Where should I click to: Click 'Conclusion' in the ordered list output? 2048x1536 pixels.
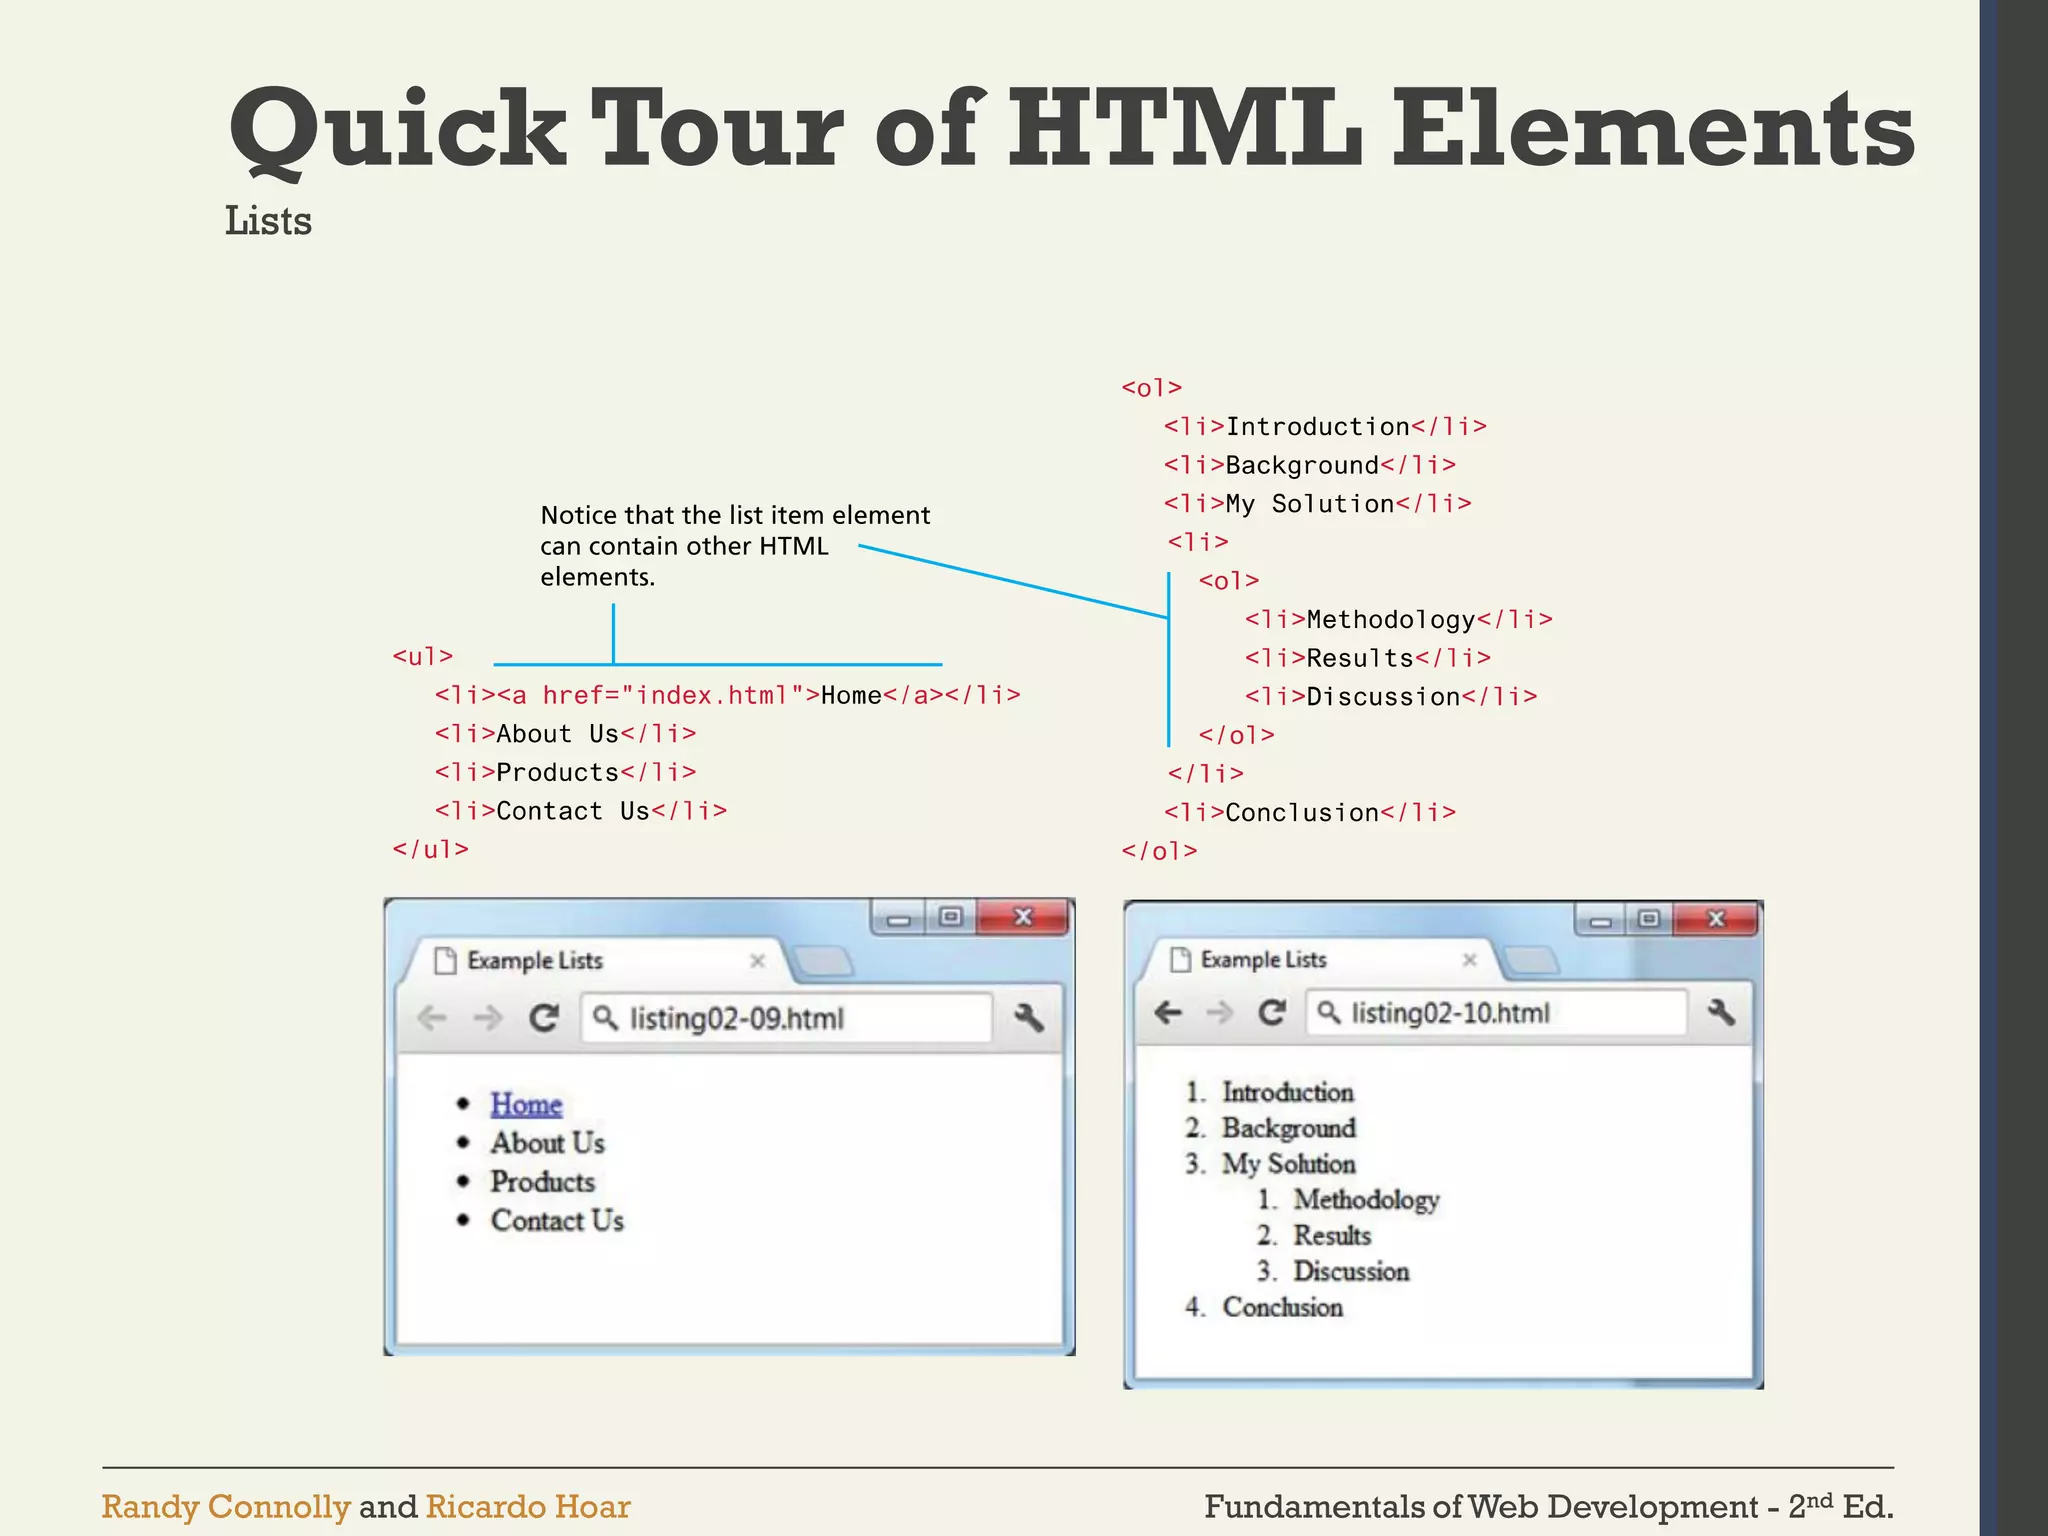point(1283,1308)
